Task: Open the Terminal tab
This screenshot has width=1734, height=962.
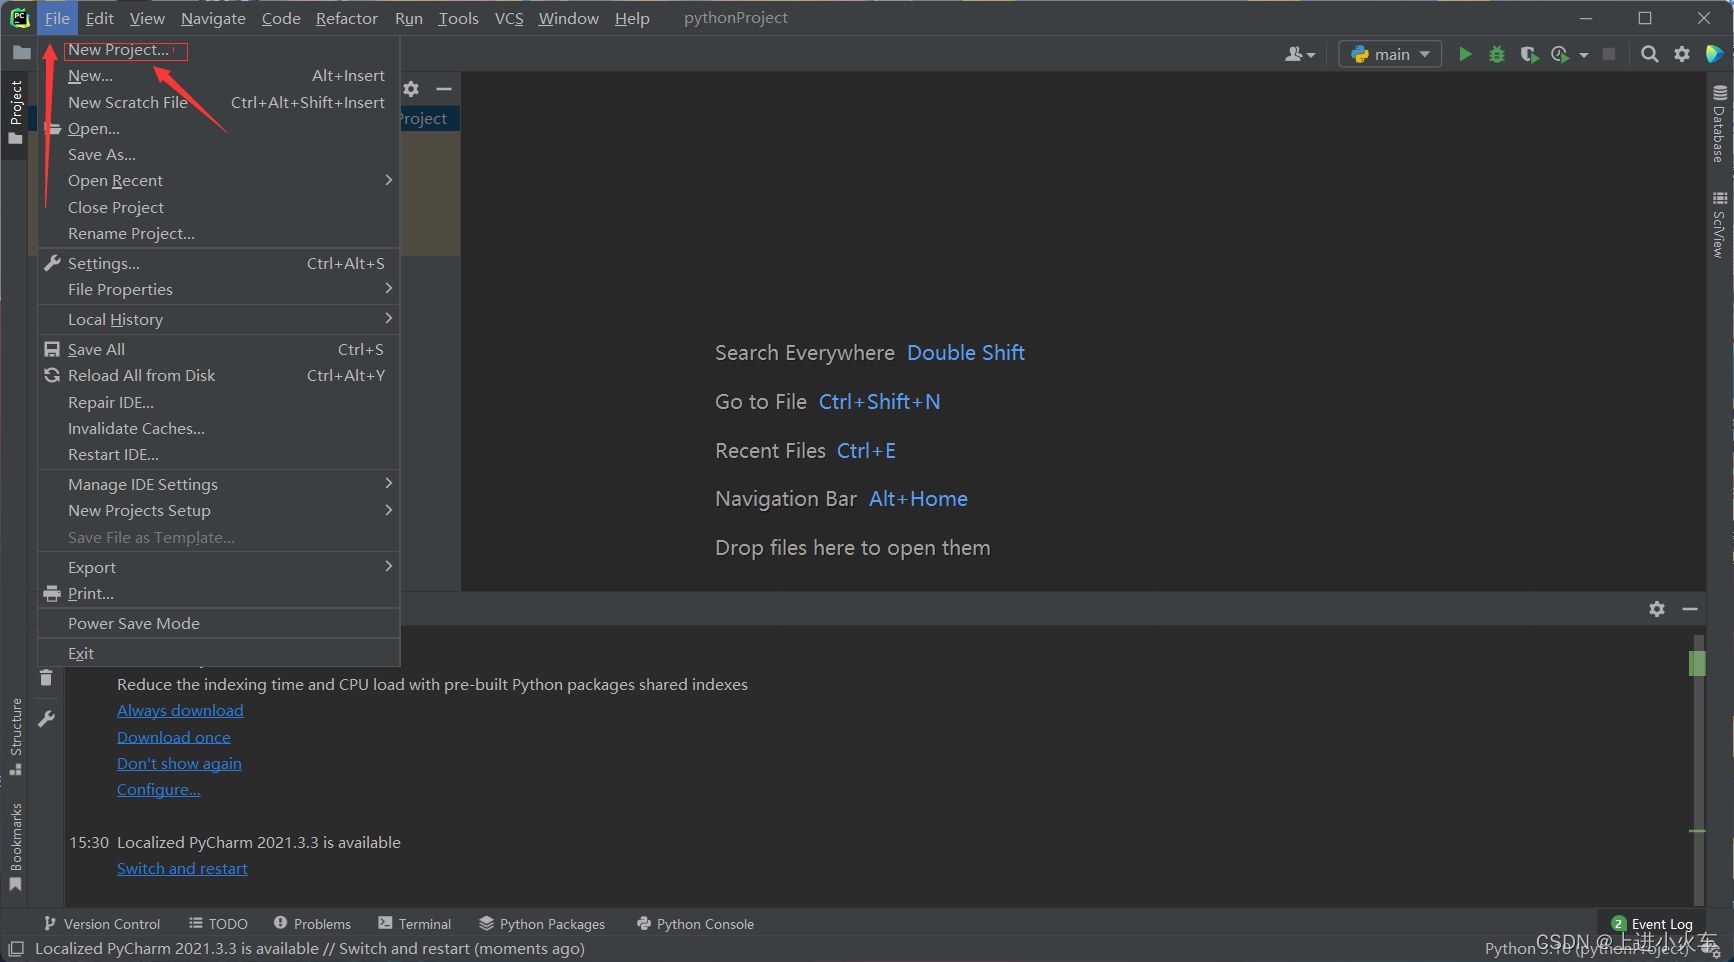Action: pyautogui.click(x=415, y=924)
